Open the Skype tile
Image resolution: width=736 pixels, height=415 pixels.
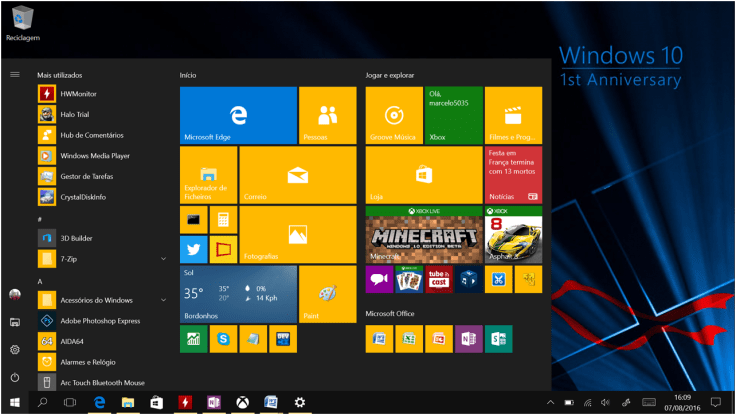pyautogui.click(x=223, y=340)
